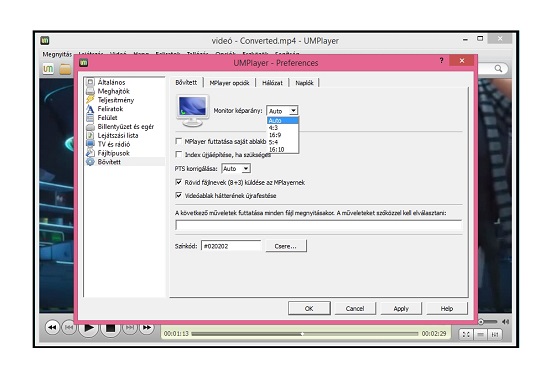Switch to the Hálózat tab
The image size is (550, 375).
(x=272, y=83)
